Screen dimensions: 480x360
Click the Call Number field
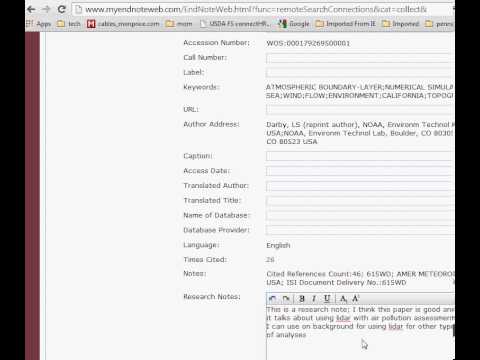click(x=360, y=59)
